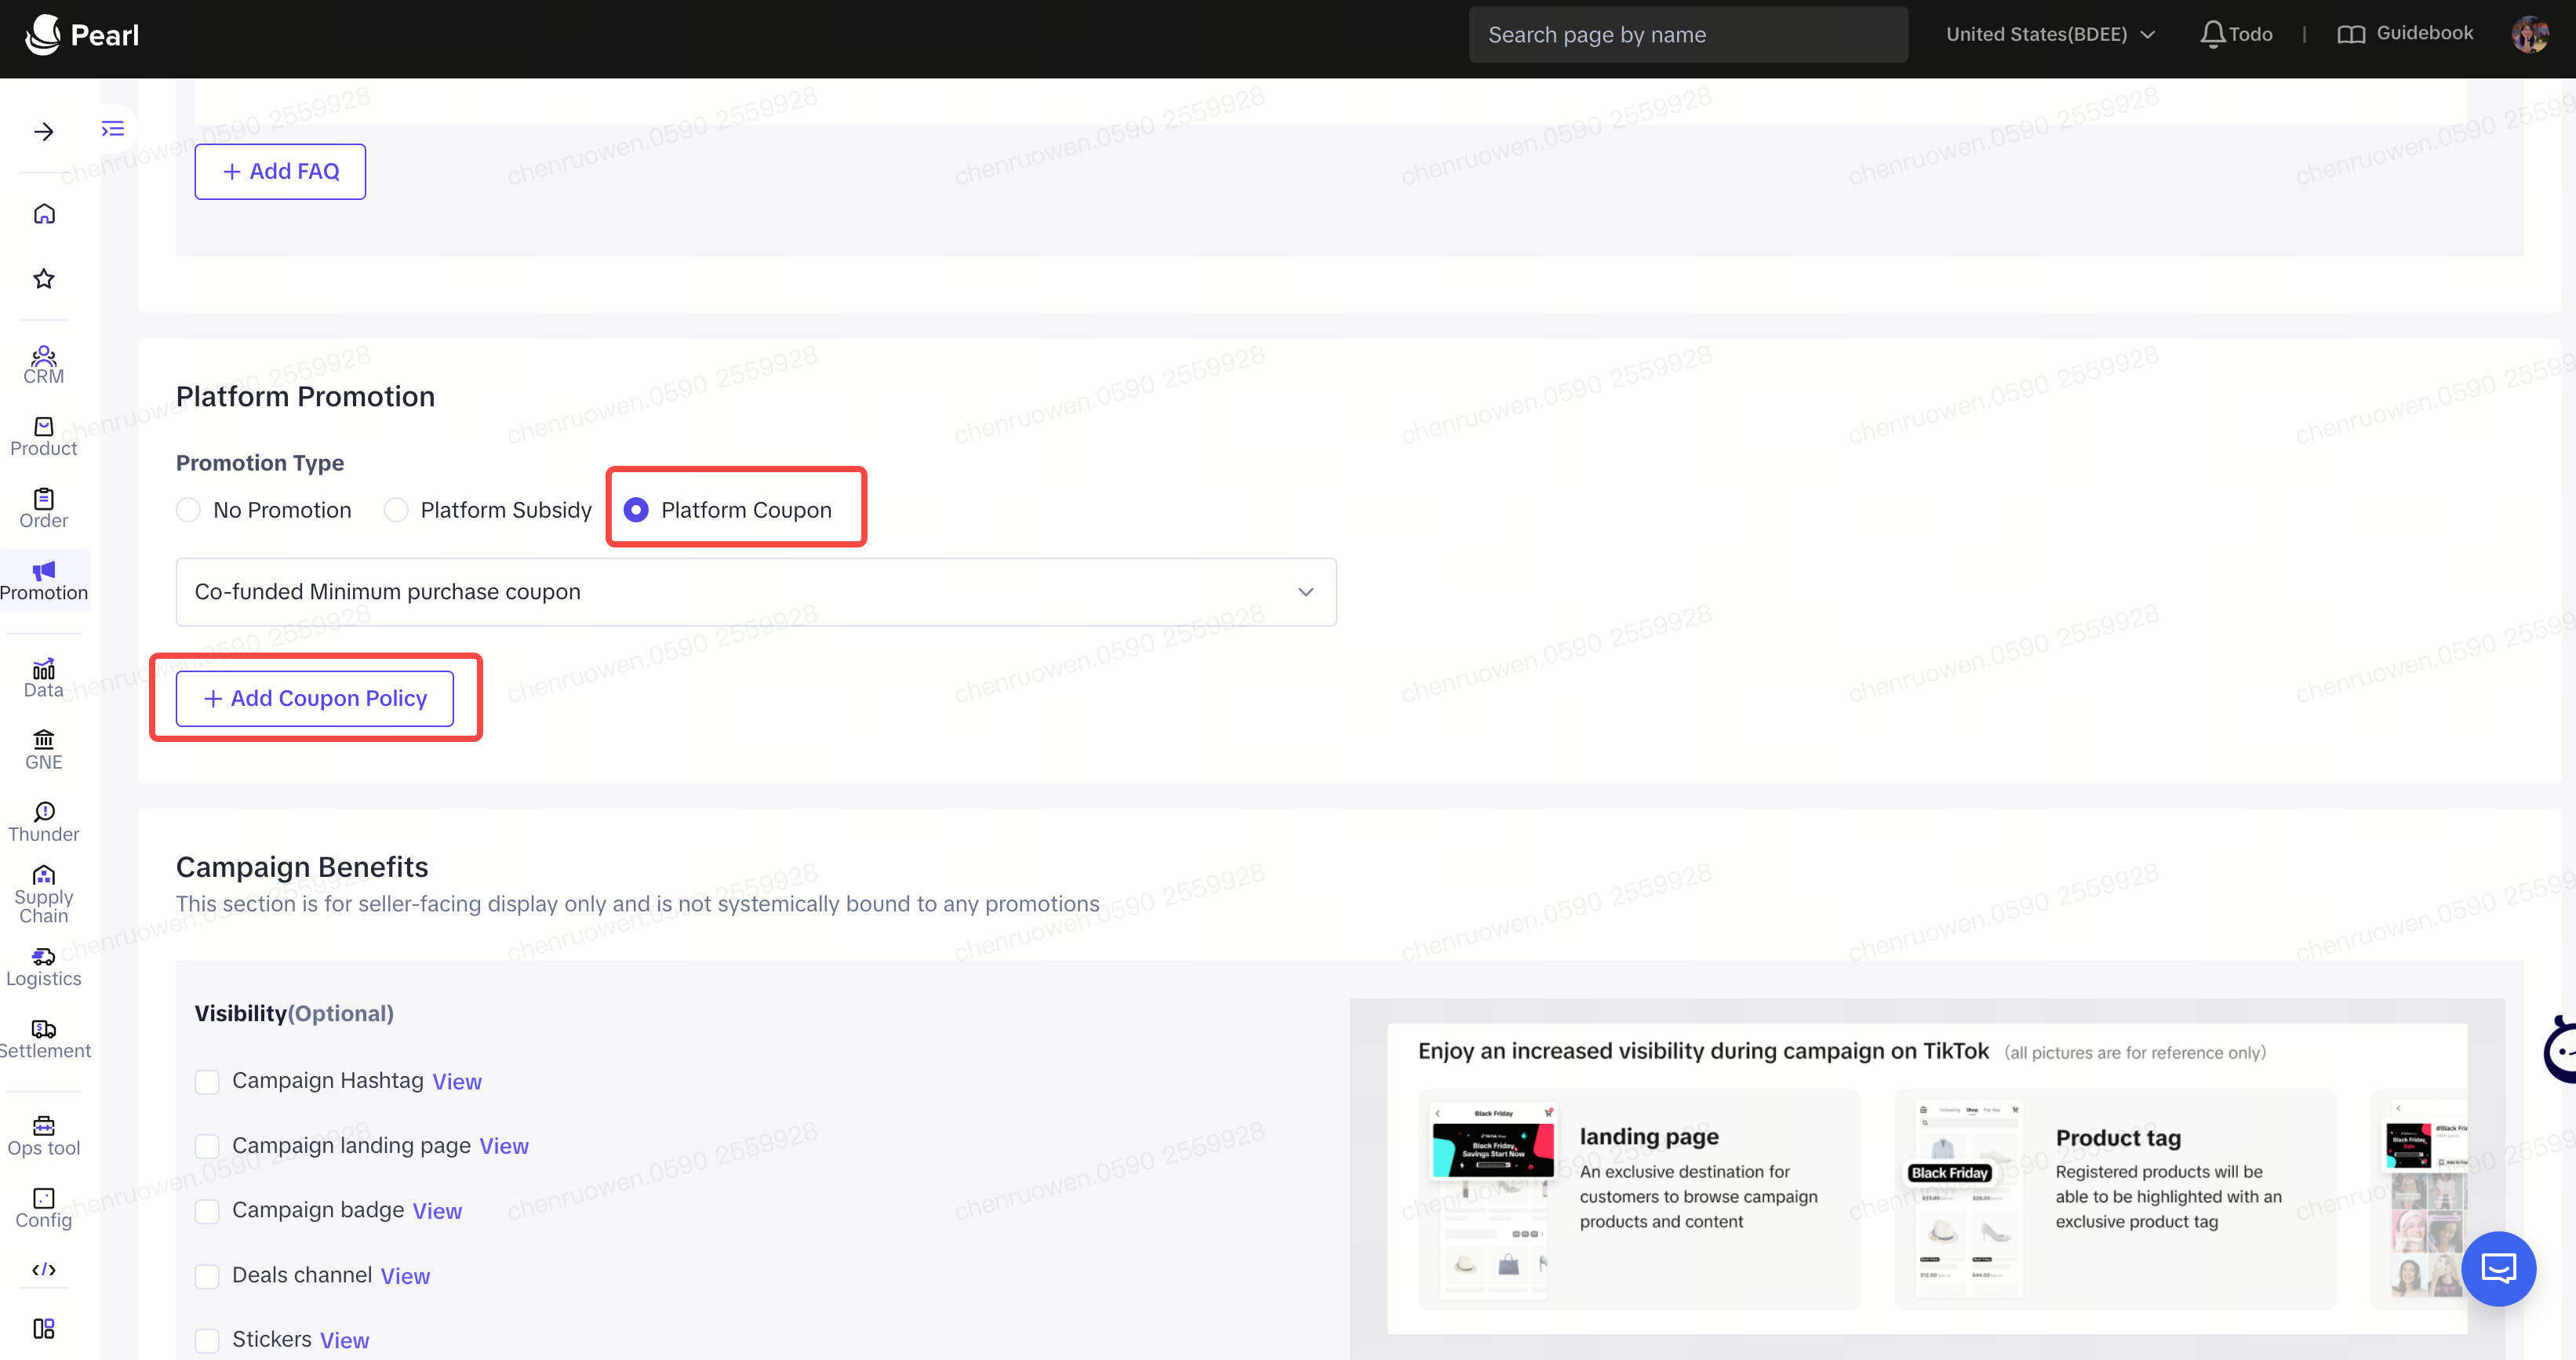Select the Platform Subsidy radio option

pyautogui.click(x=396, y=510)
